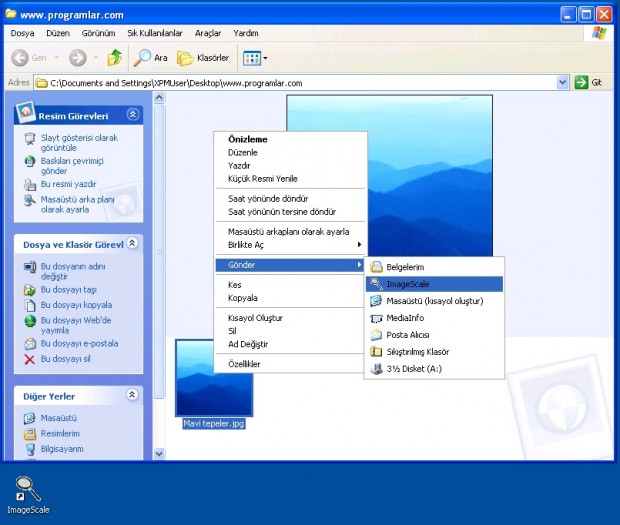The height and width of the screenshot is (525, 620).
Task: Click Bilgisayarım computer icon
Action: pos(30,449)
